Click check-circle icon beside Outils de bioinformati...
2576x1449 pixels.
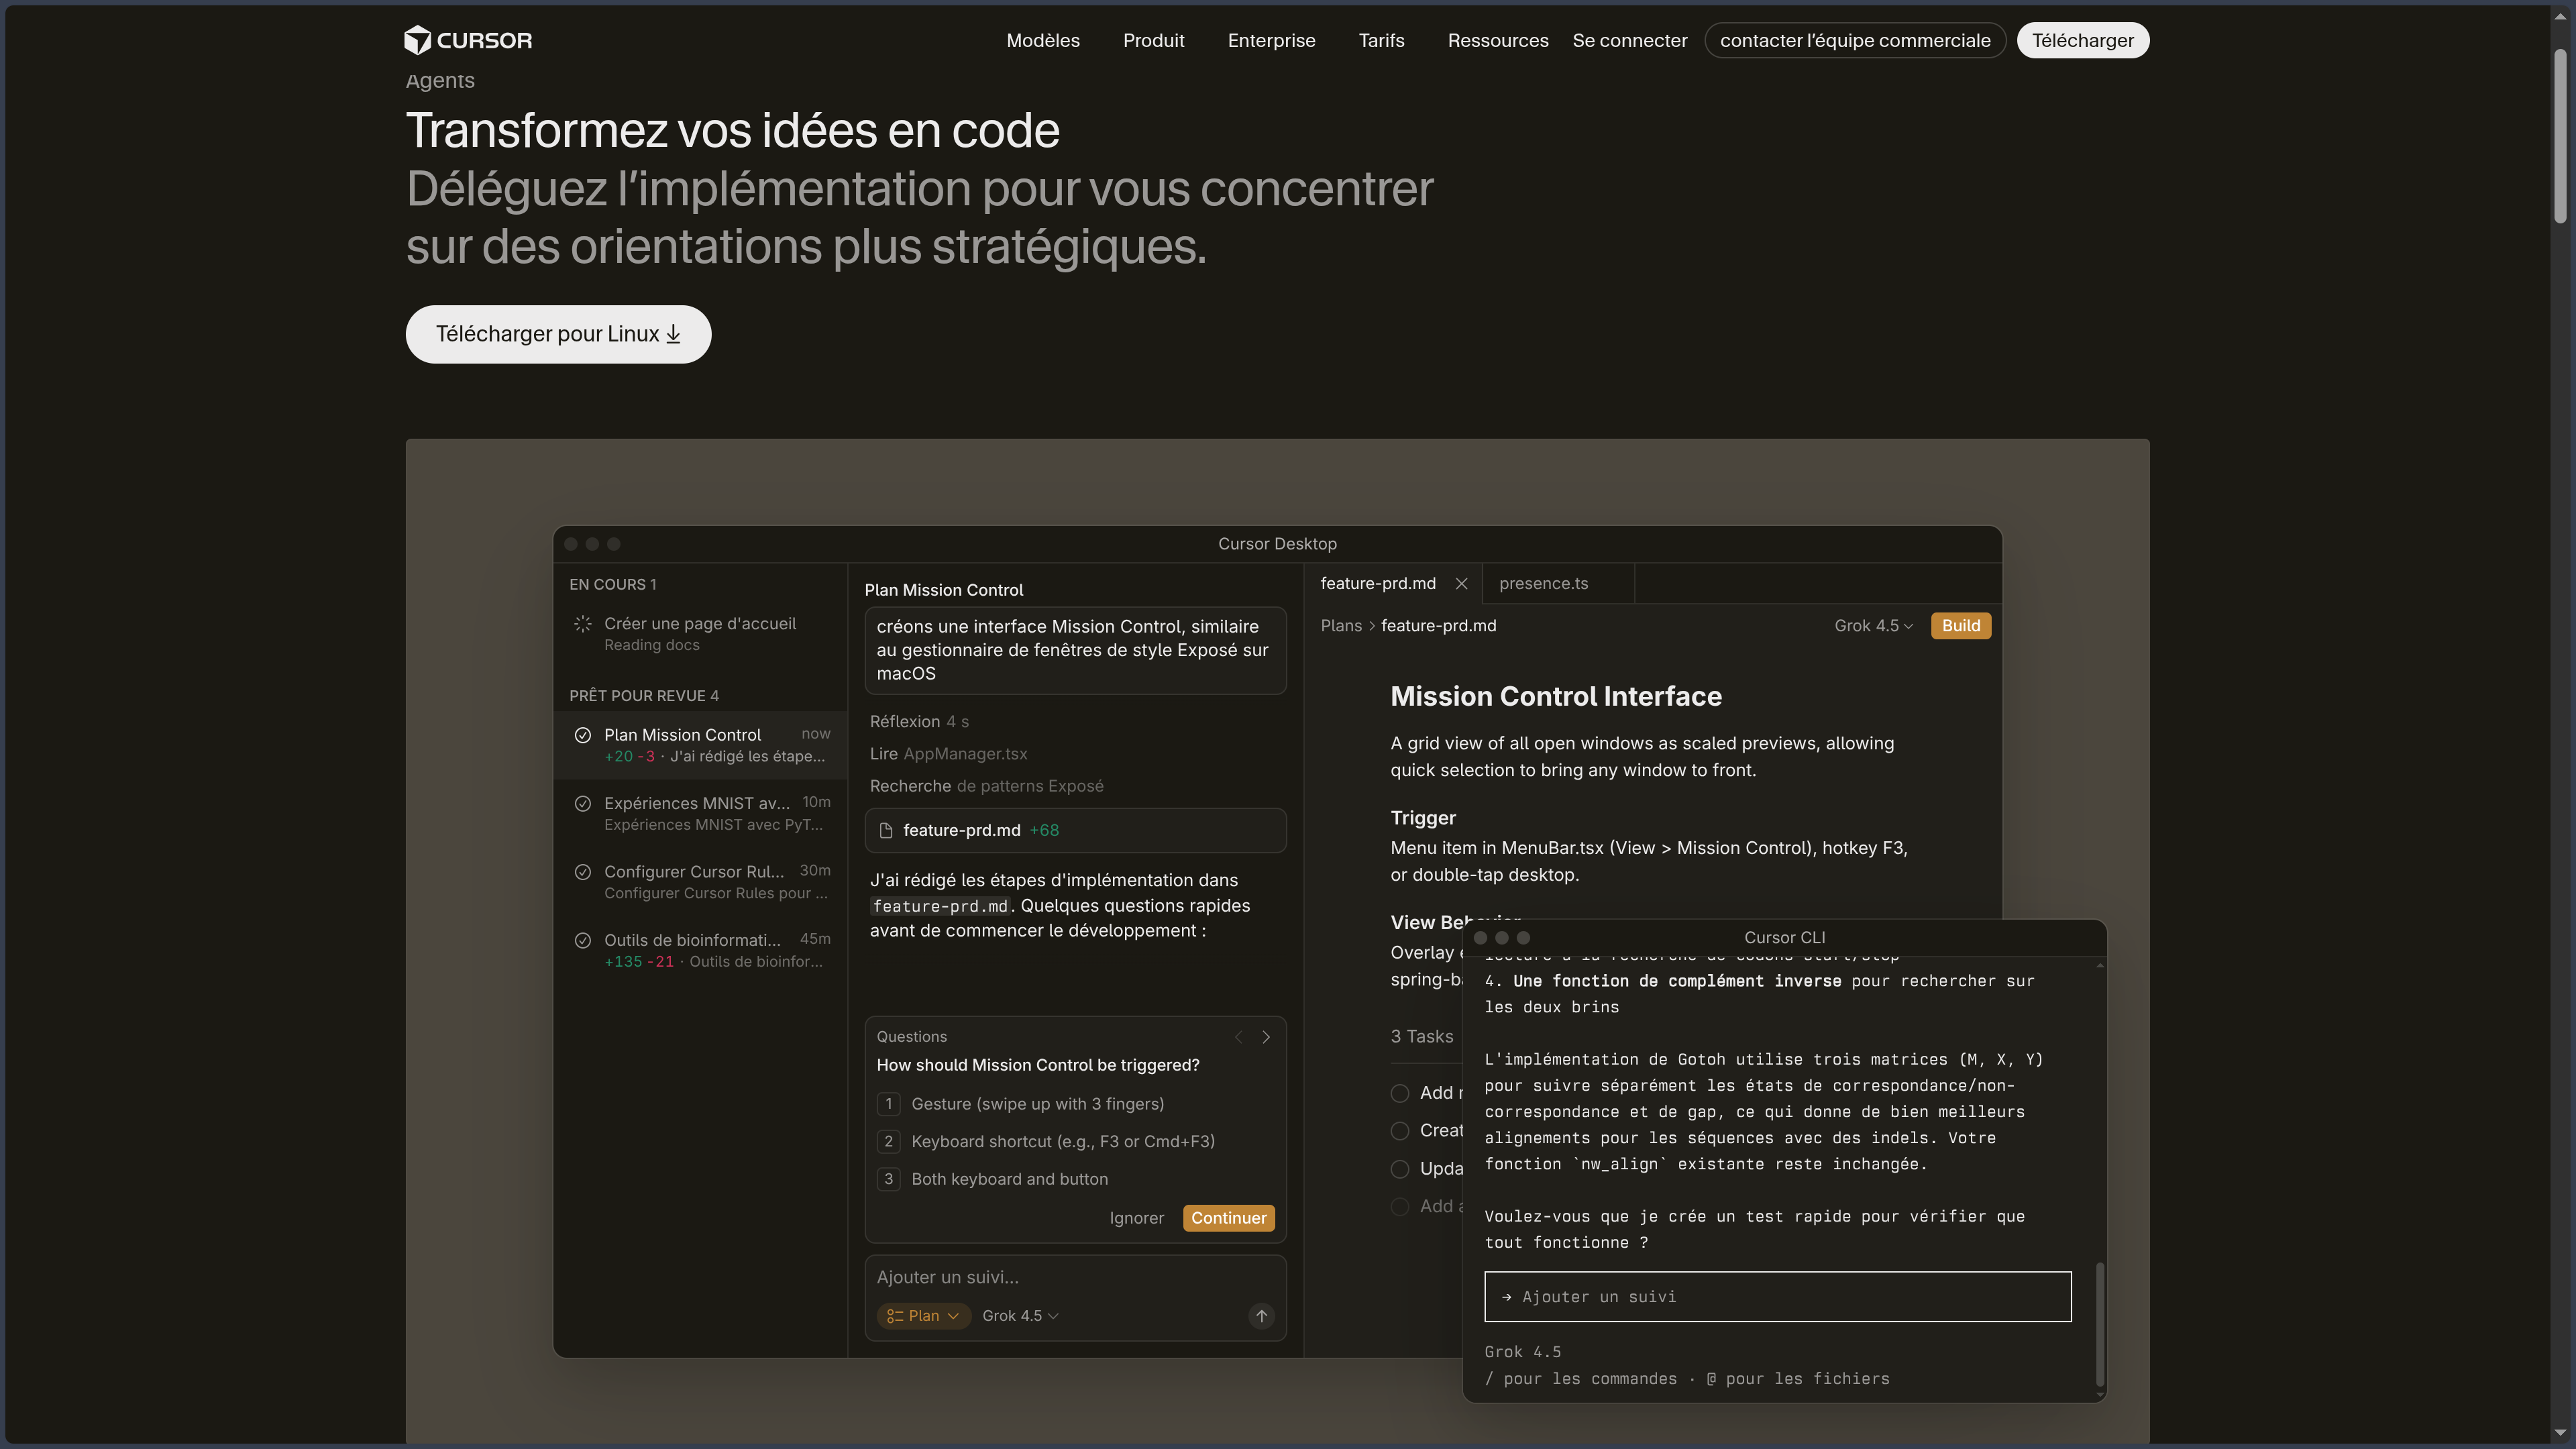click(583, 940)
